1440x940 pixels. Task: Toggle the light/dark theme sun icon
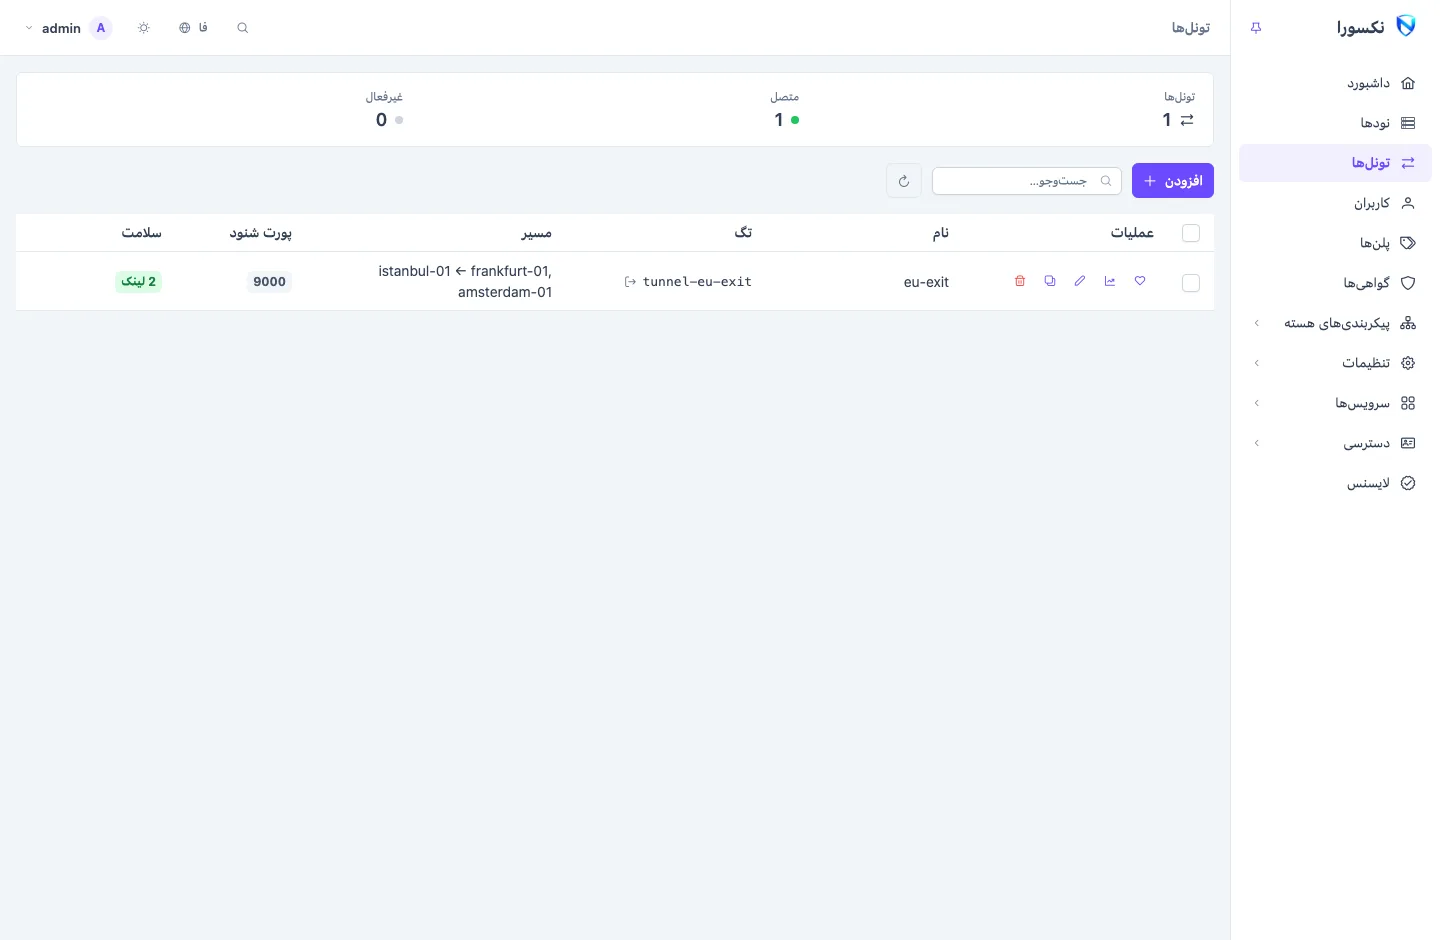[144, 28]
